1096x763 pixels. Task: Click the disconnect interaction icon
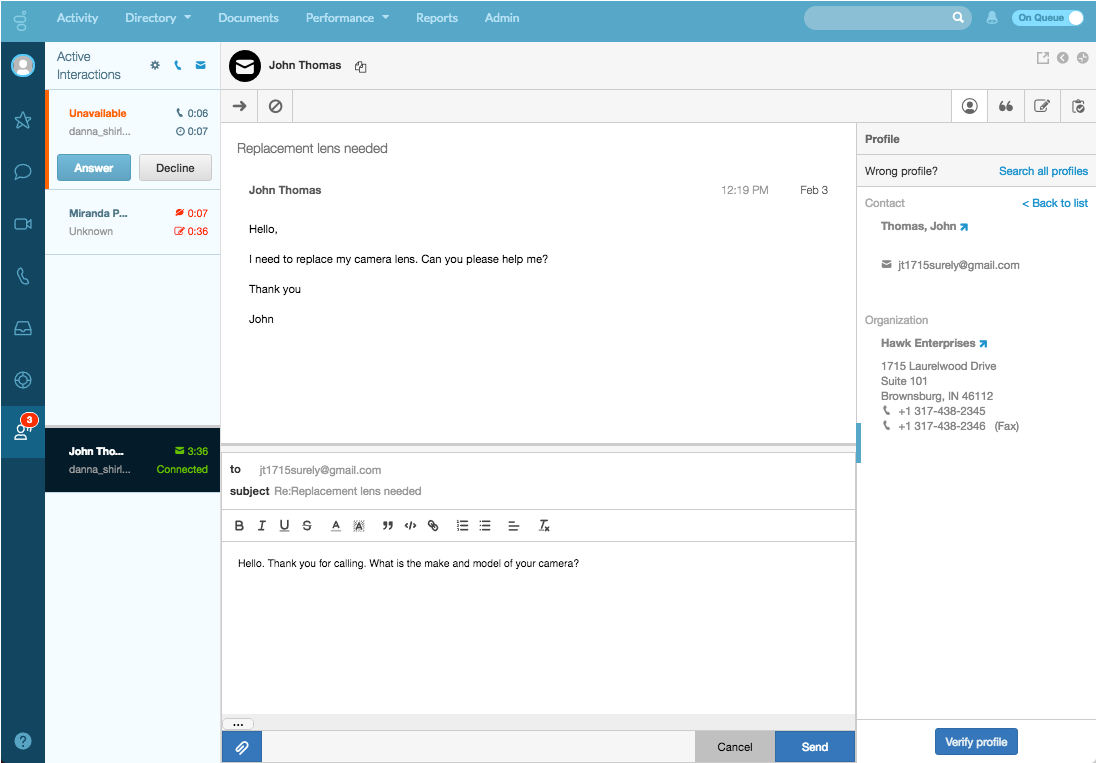(275, 106)
